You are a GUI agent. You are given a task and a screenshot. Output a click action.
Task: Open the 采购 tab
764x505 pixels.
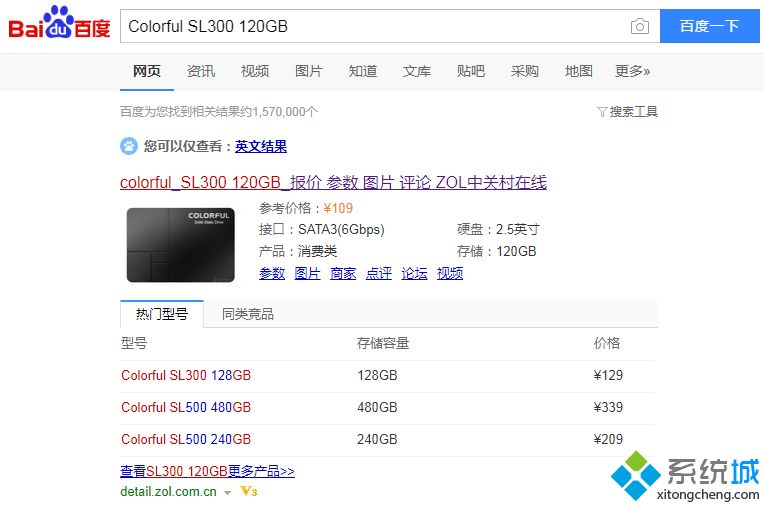point(525,71)
